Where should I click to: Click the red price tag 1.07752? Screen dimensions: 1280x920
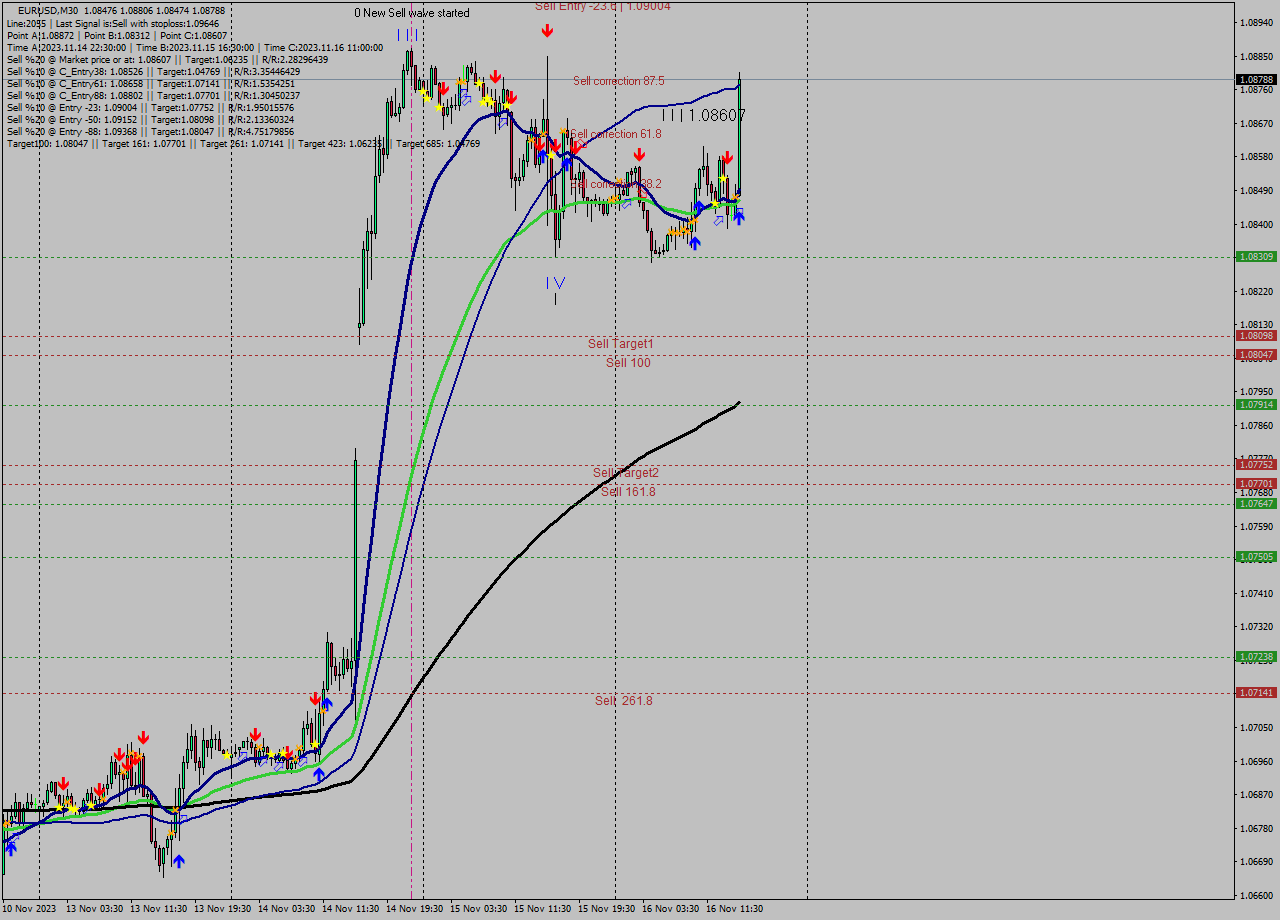1256,465
